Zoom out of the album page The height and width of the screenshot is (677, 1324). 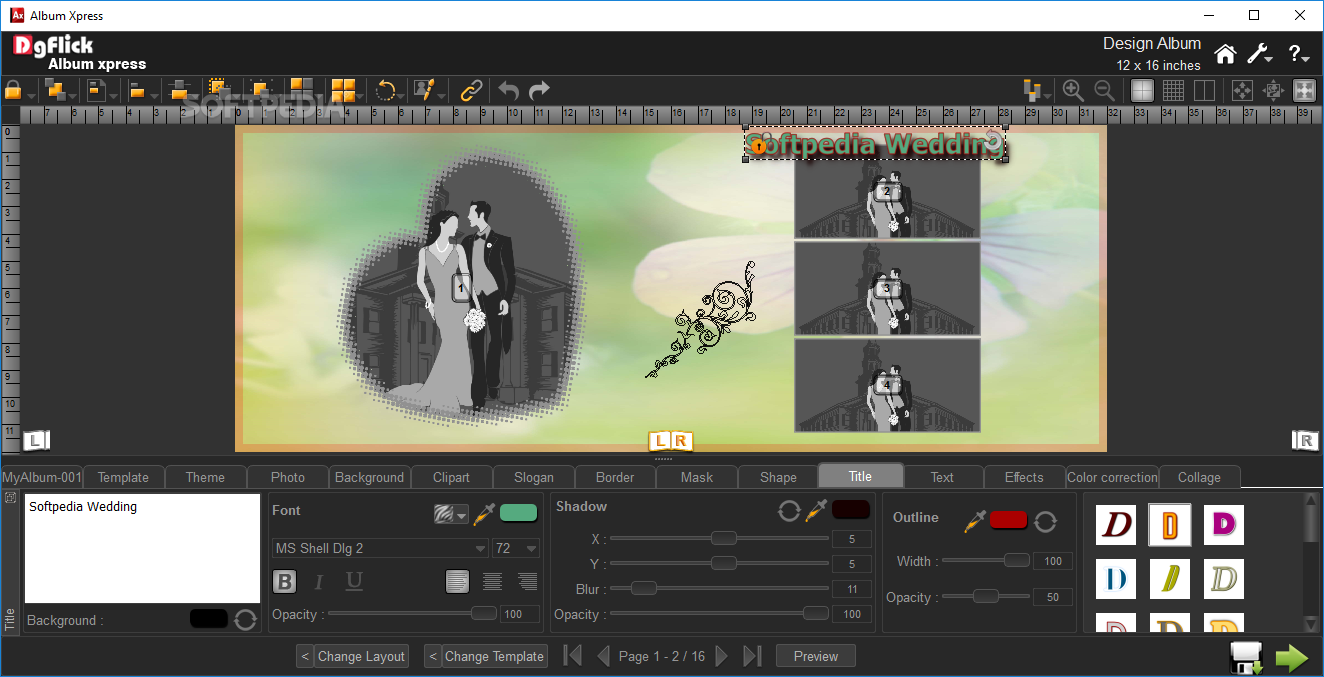coord(1104,90)
